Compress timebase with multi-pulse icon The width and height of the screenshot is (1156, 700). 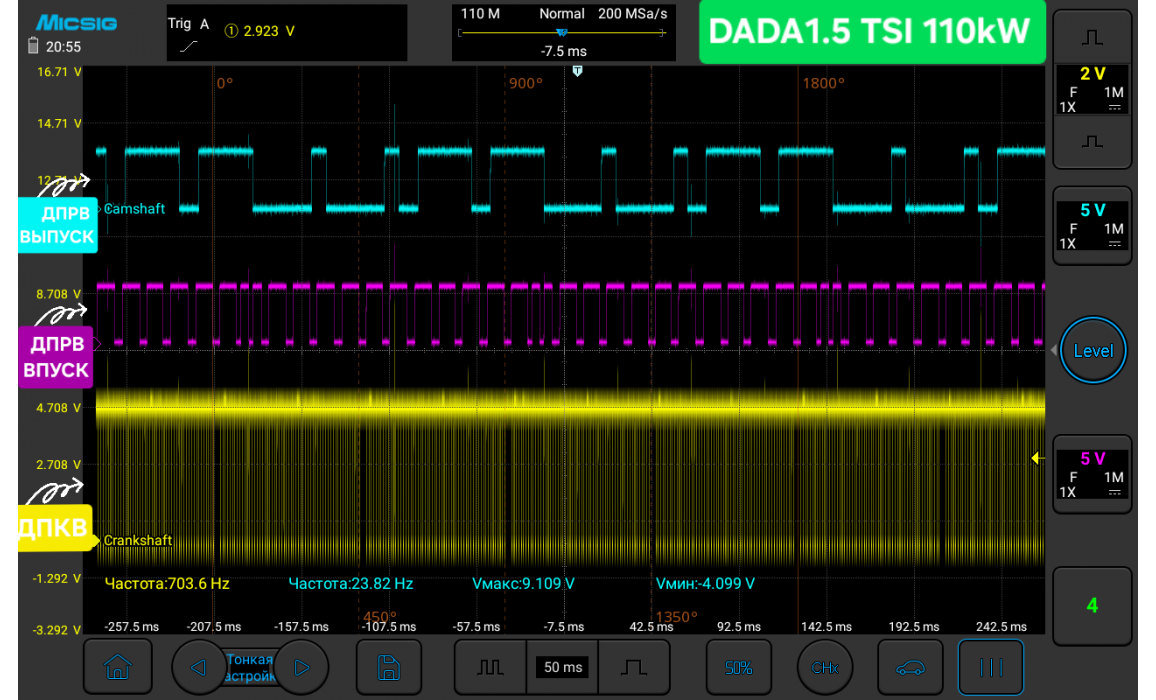[x=488, y=666]
